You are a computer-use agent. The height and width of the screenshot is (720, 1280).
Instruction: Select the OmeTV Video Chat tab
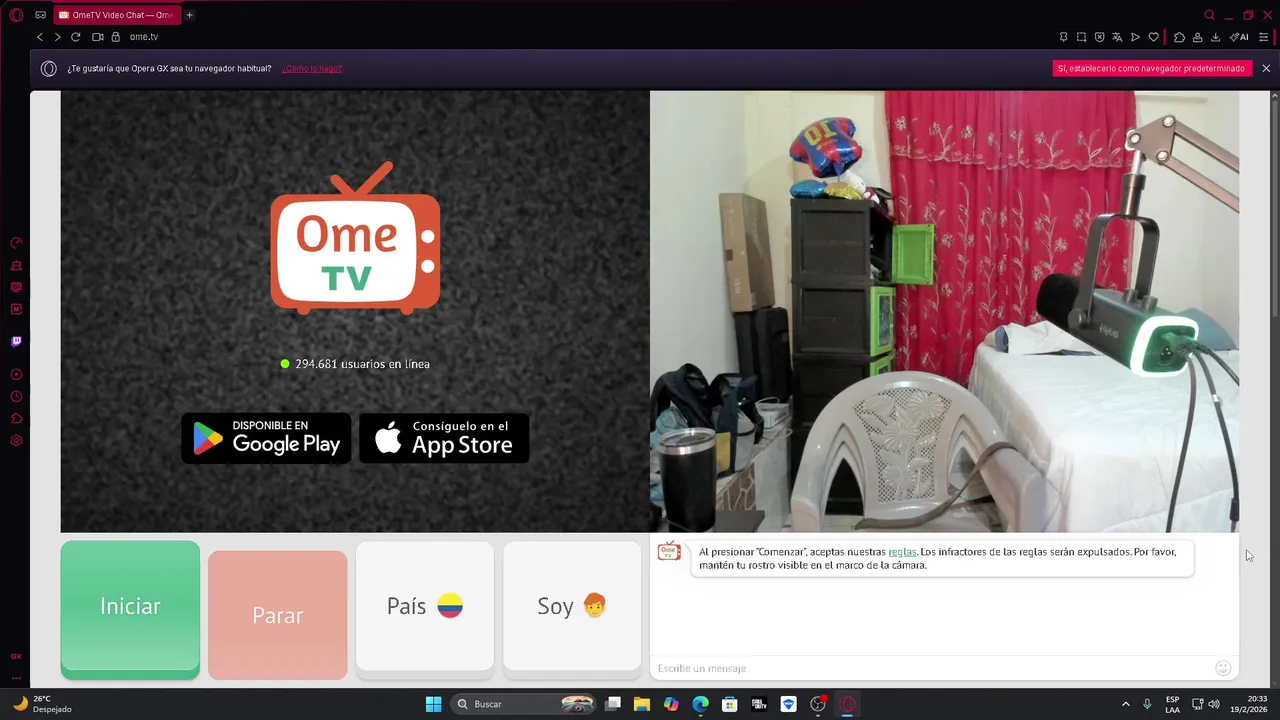point(117,15)
